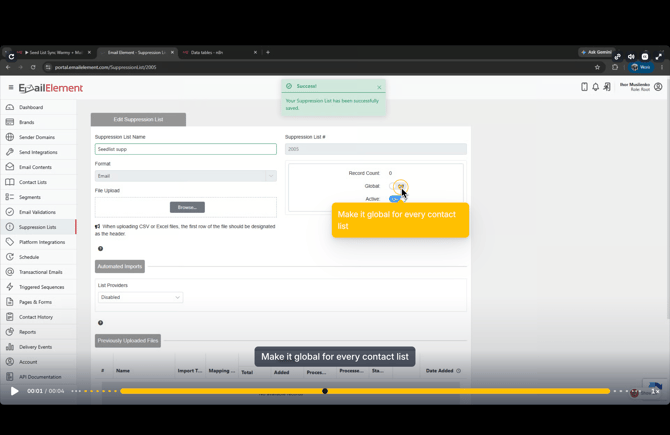Open Contact History in sidebar
The width and height of the screenshot is (670, 435).
[36, 317]
